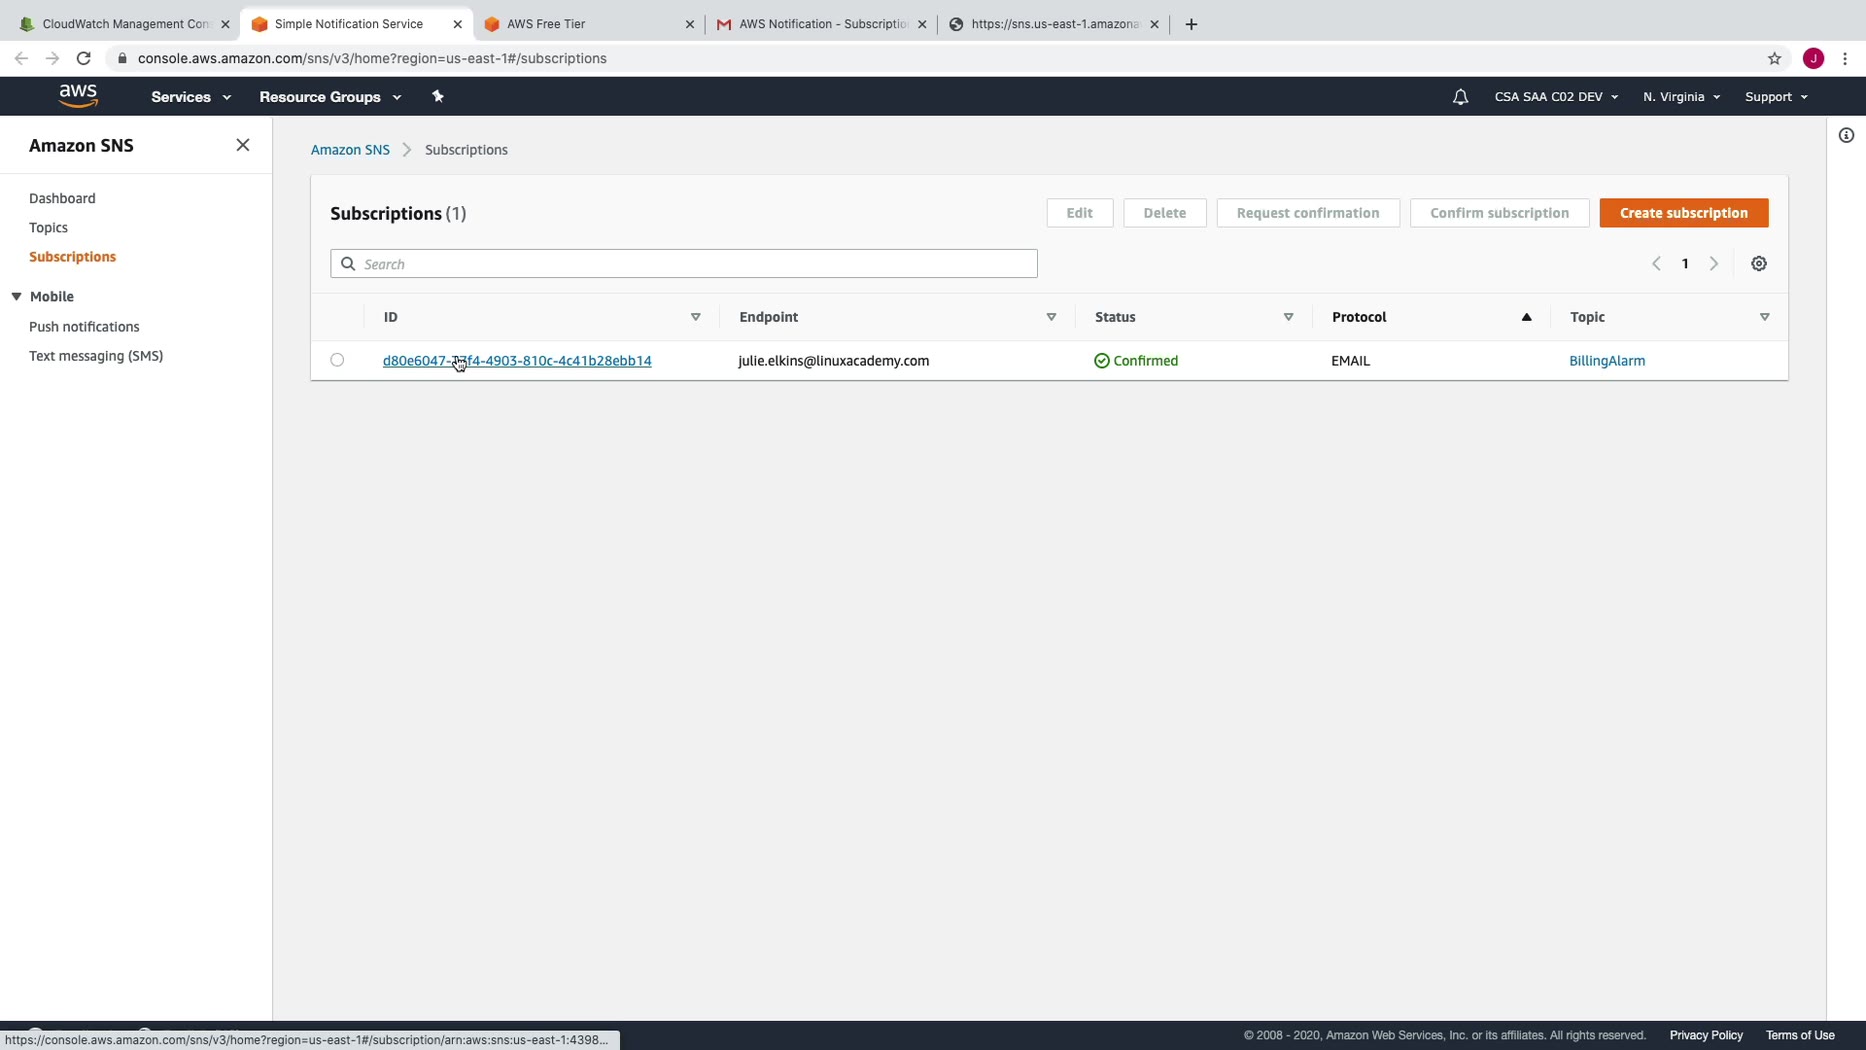Screen dimensions: 1866x1050
Task: Open the Support dropdown menu
Action: coord(1776,97)
